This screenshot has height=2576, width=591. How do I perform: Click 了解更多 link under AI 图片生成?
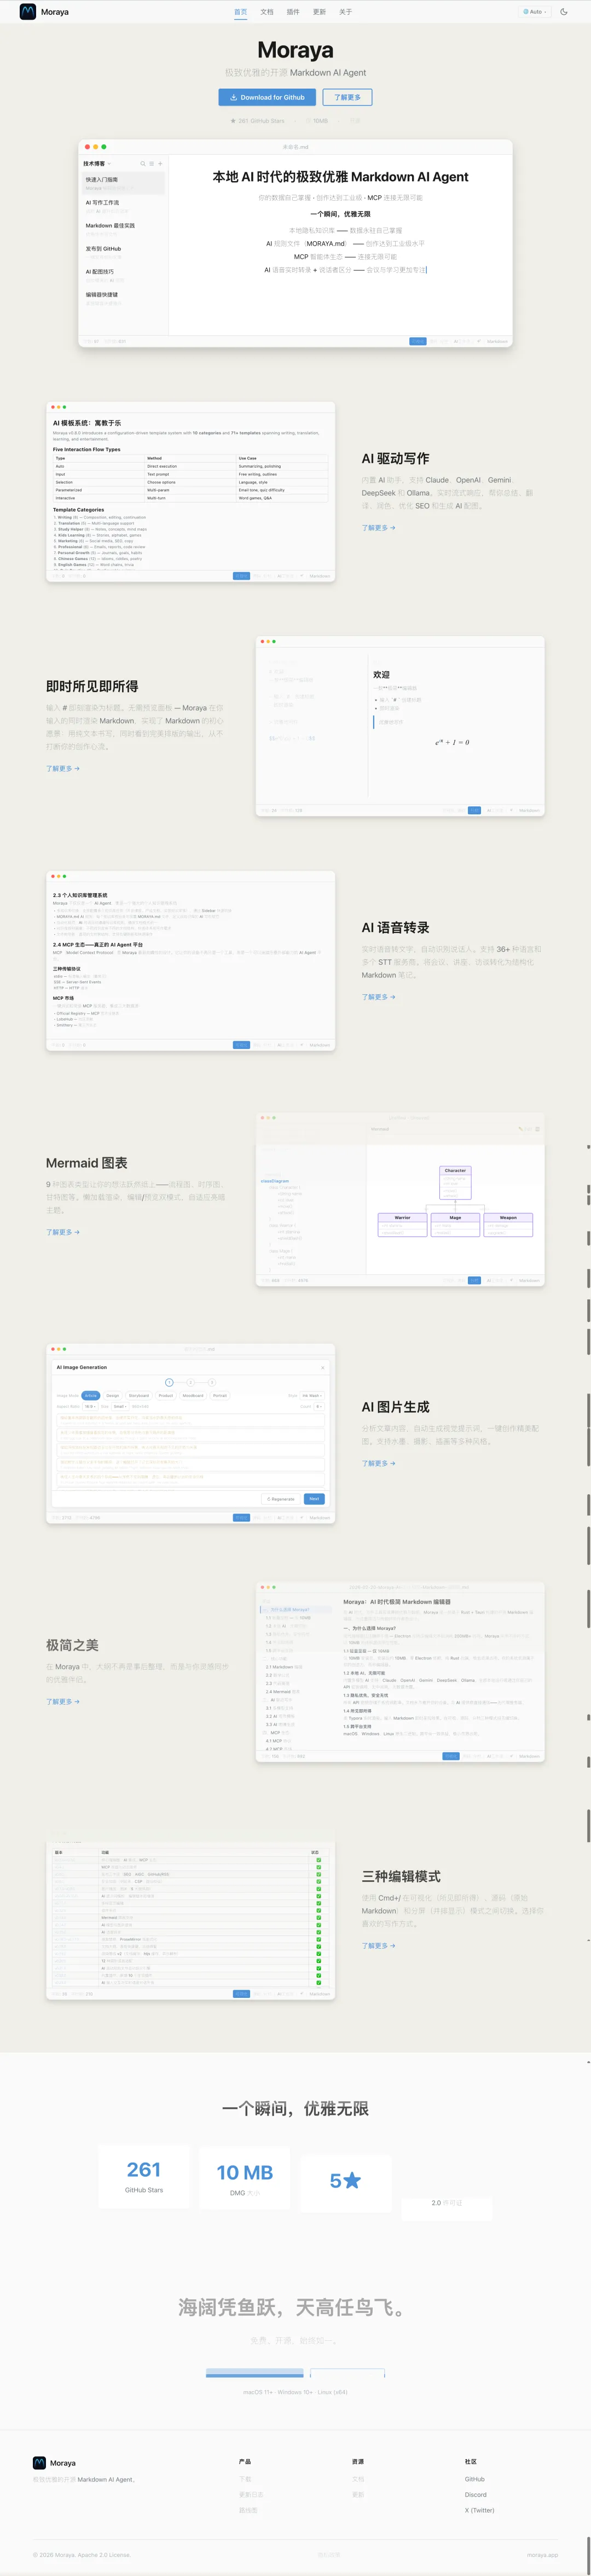378,1463
